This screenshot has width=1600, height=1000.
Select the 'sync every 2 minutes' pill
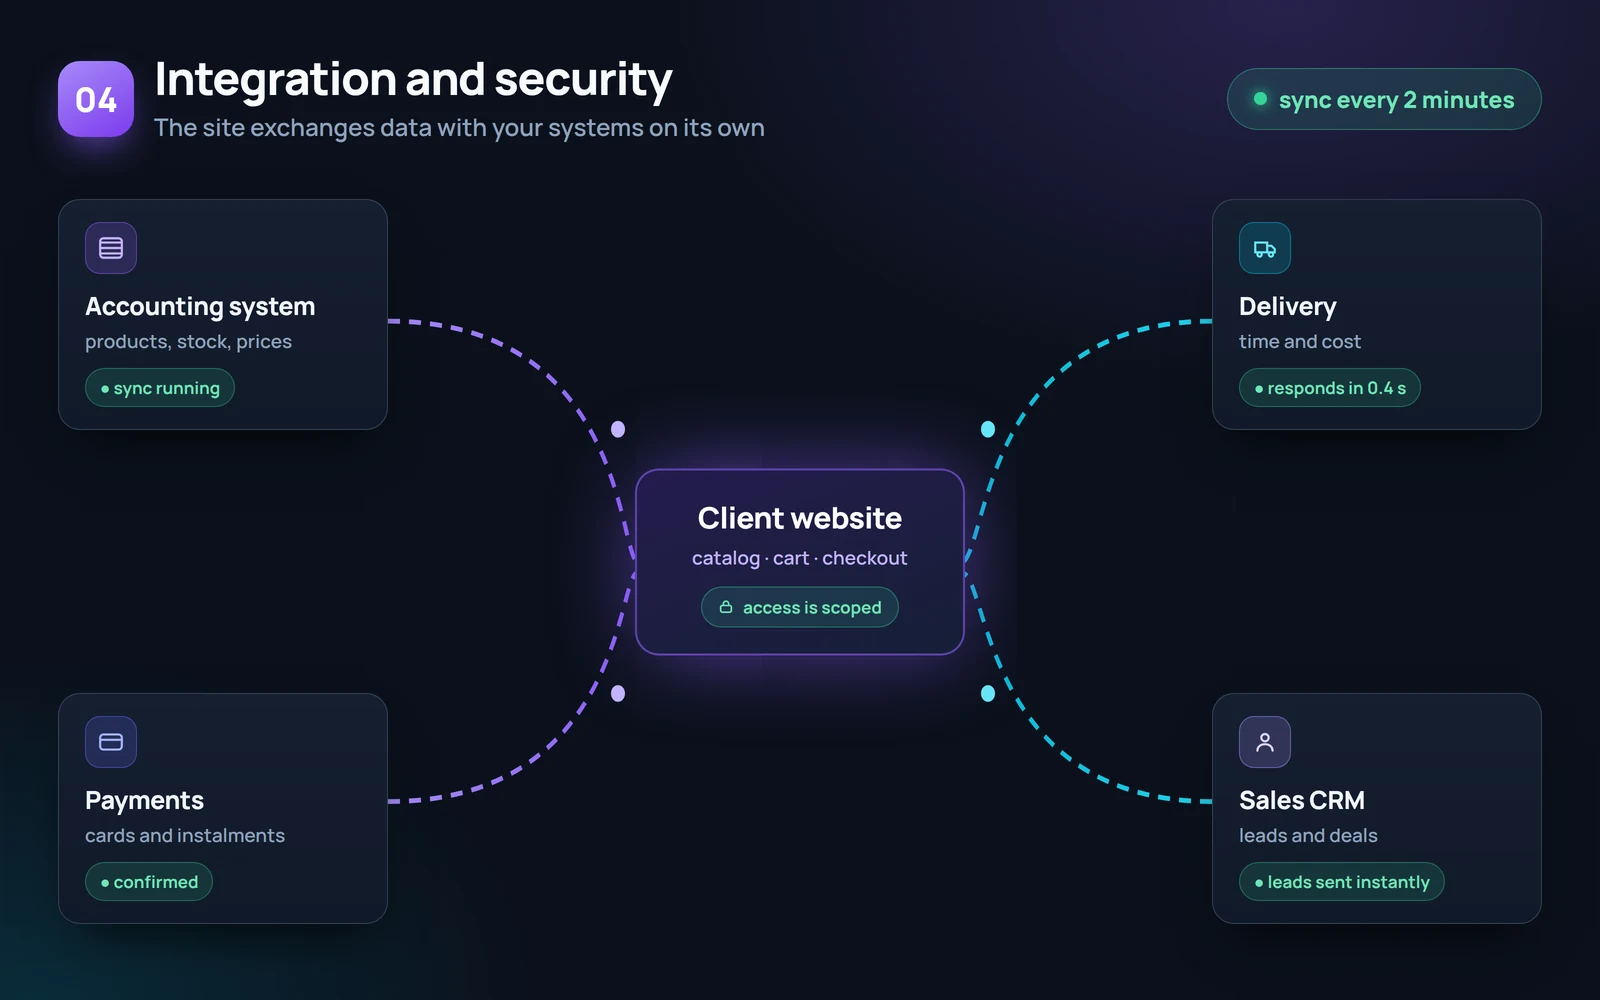[1384, 99]
